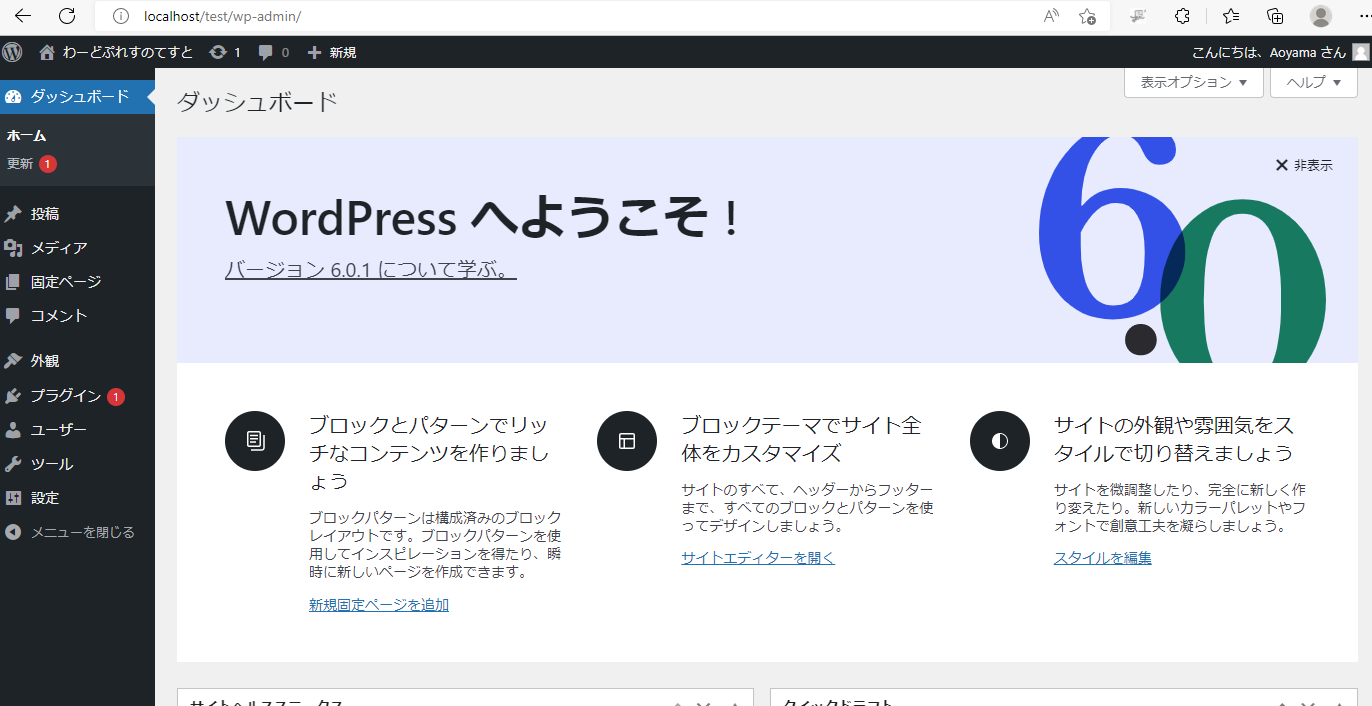Viewport: 1372px width, 706px height.
Task: Click the plugin update count badge
Action: (x=116, y=397)
